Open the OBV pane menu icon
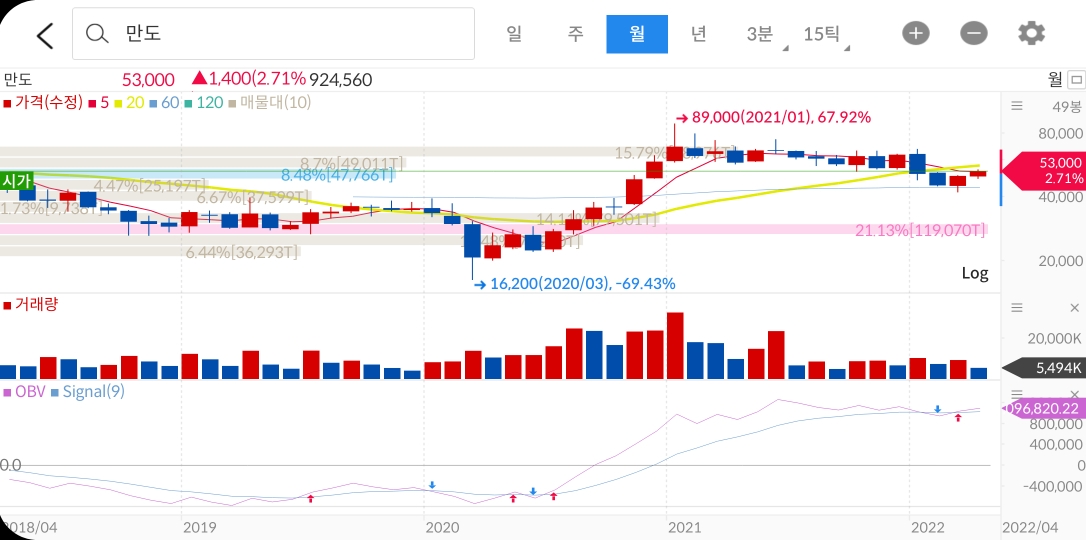Viewport: 1086px width, 540px height. tap(1017, 393)
